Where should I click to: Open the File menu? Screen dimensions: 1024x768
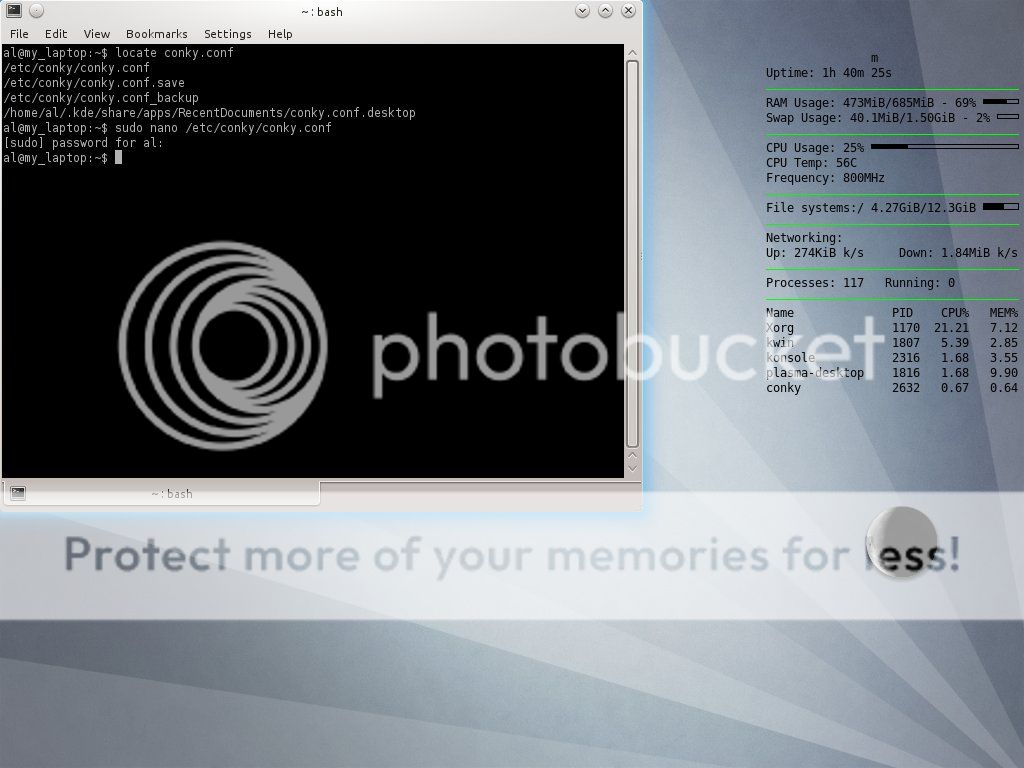(x=19, y=33)
